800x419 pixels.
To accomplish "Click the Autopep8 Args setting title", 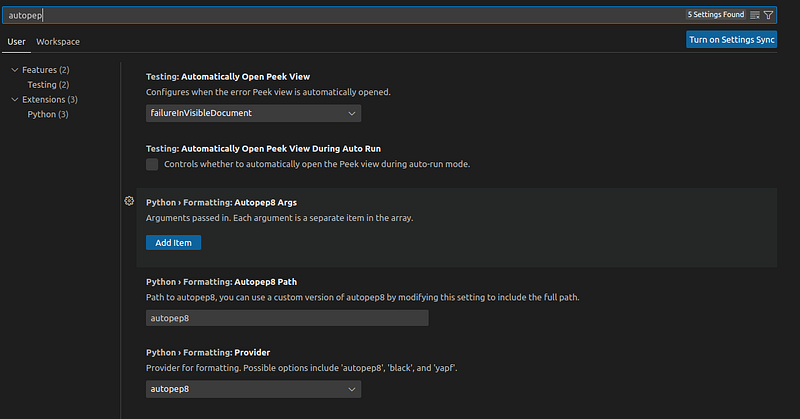I will pos(221,203).
